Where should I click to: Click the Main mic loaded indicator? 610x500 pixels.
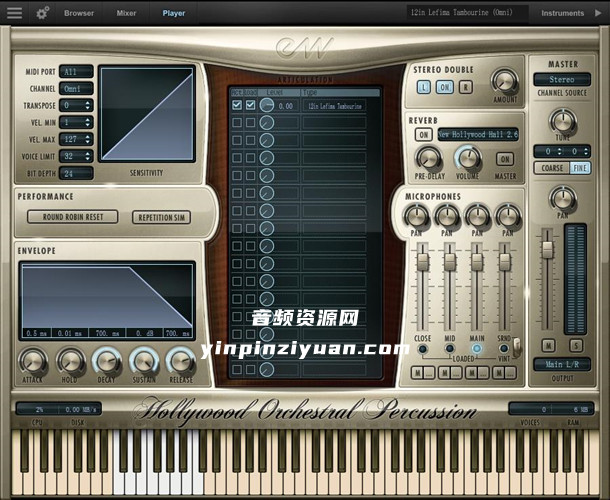[x=477, y=349]
